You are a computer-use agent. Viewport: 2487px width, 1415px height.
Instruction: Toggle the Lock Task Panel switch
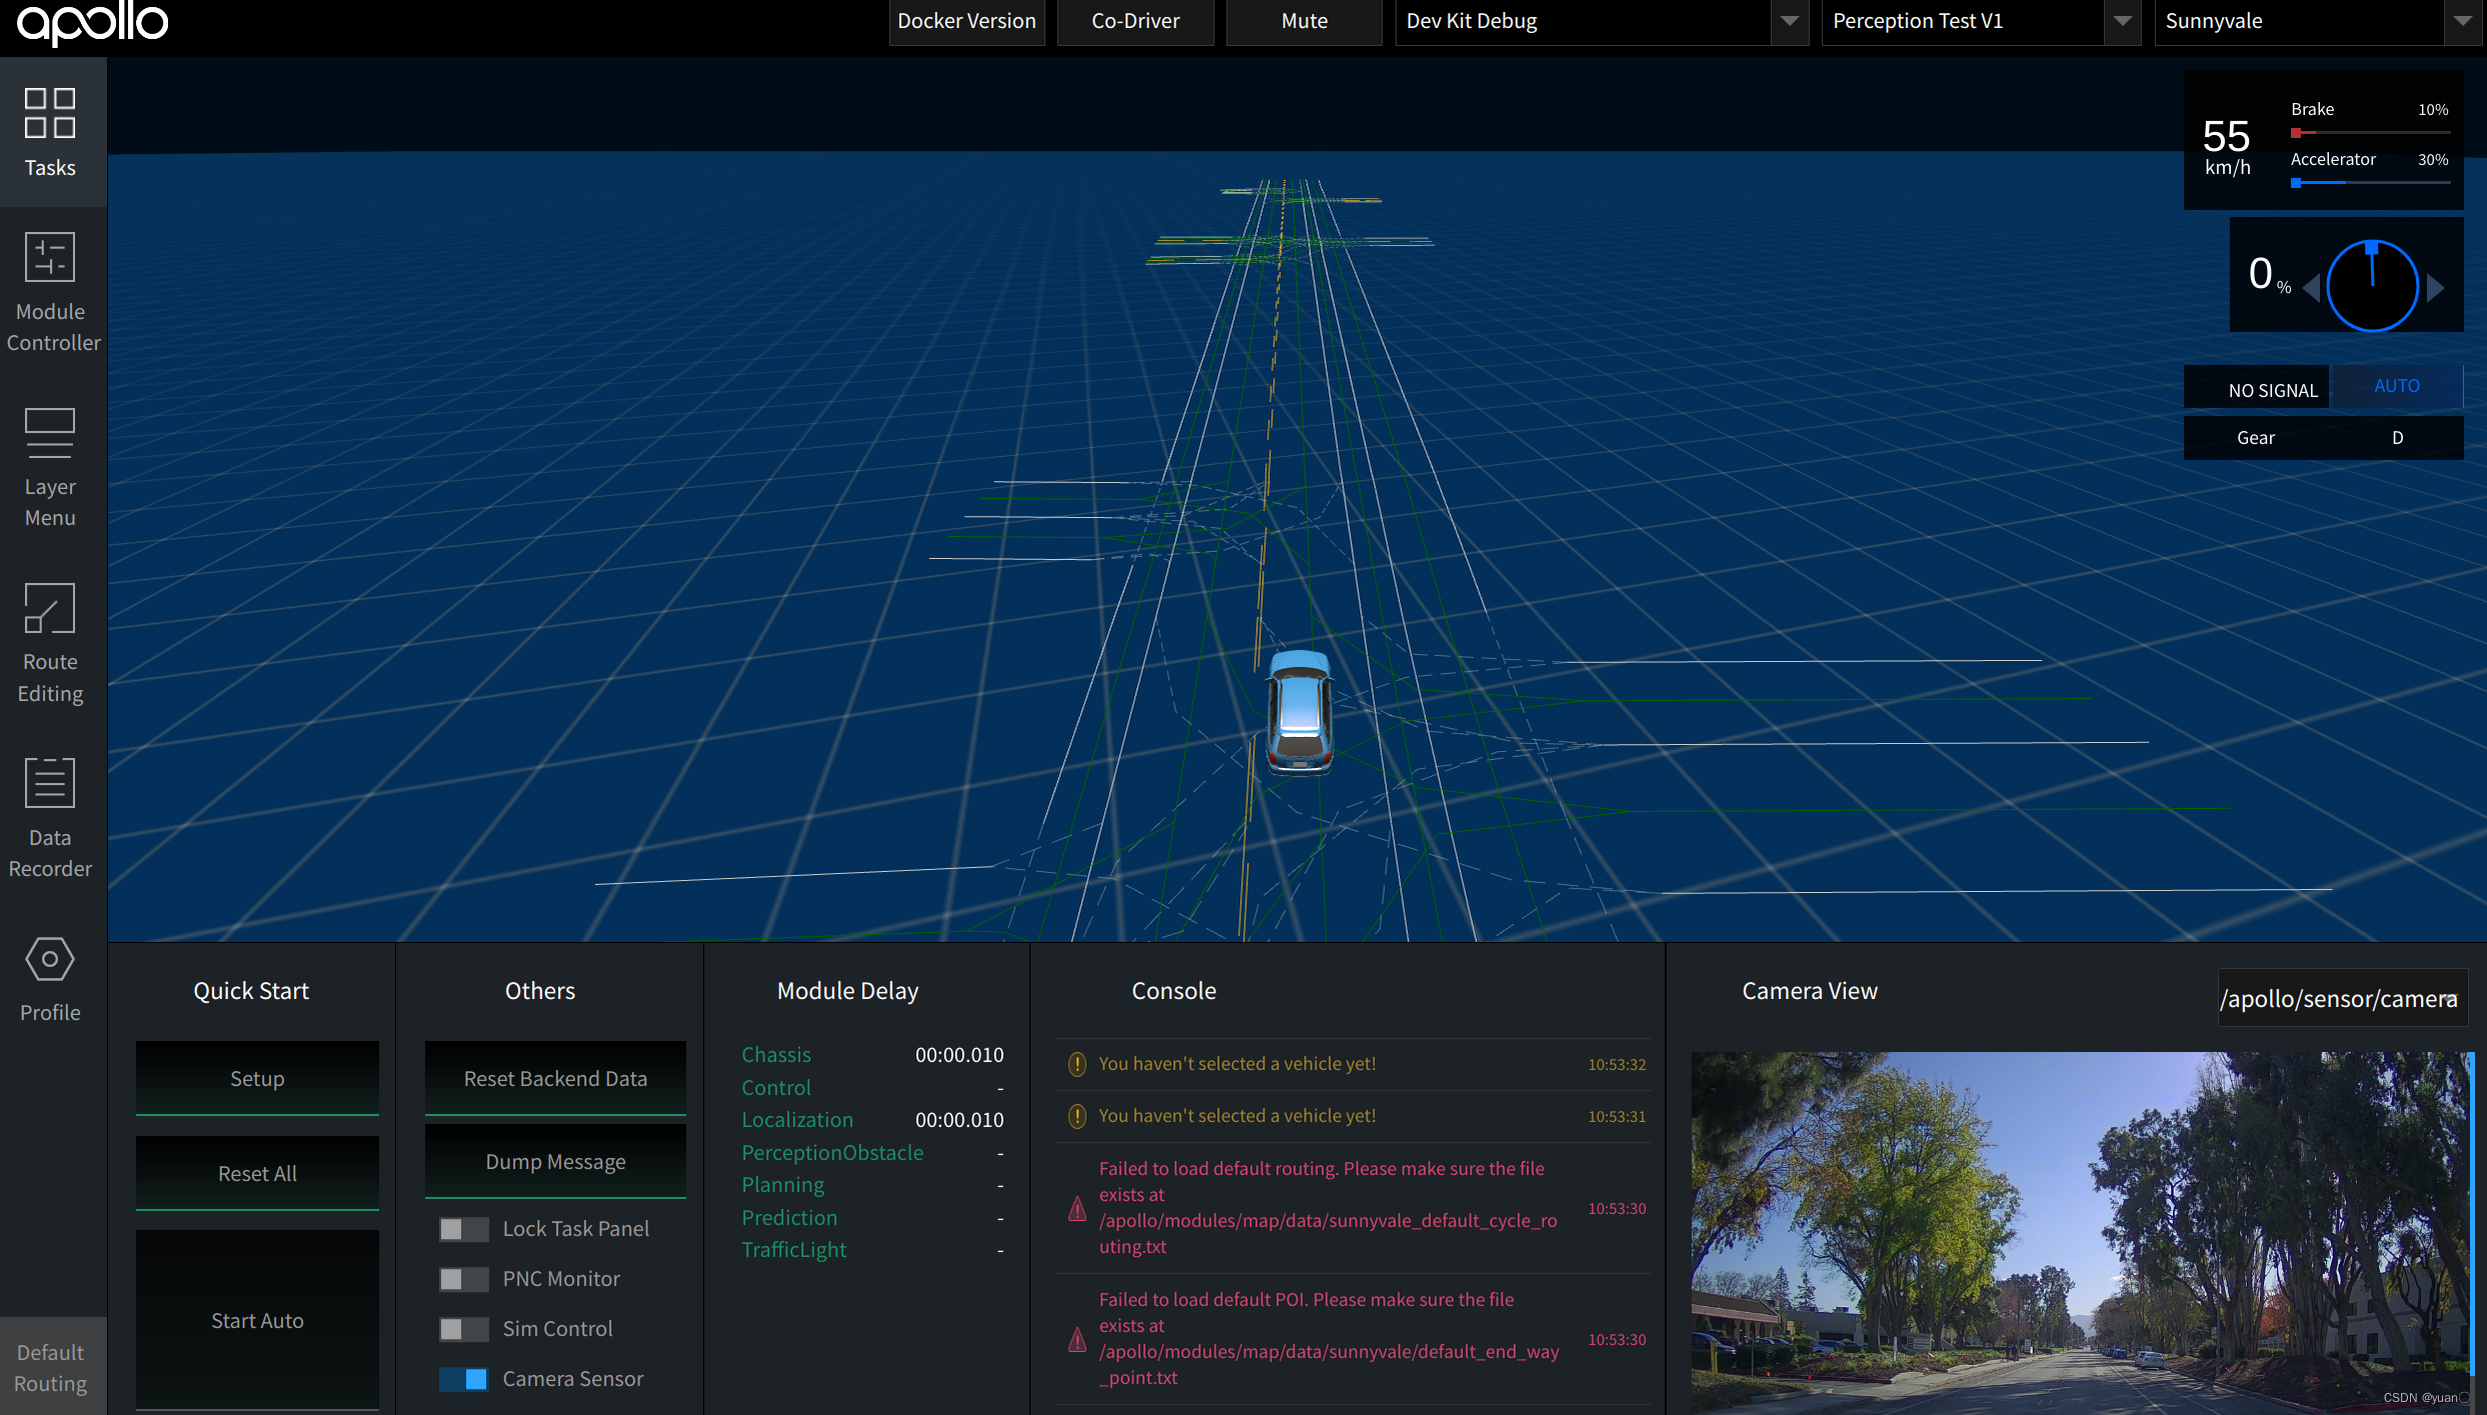tap(464, 1229)
